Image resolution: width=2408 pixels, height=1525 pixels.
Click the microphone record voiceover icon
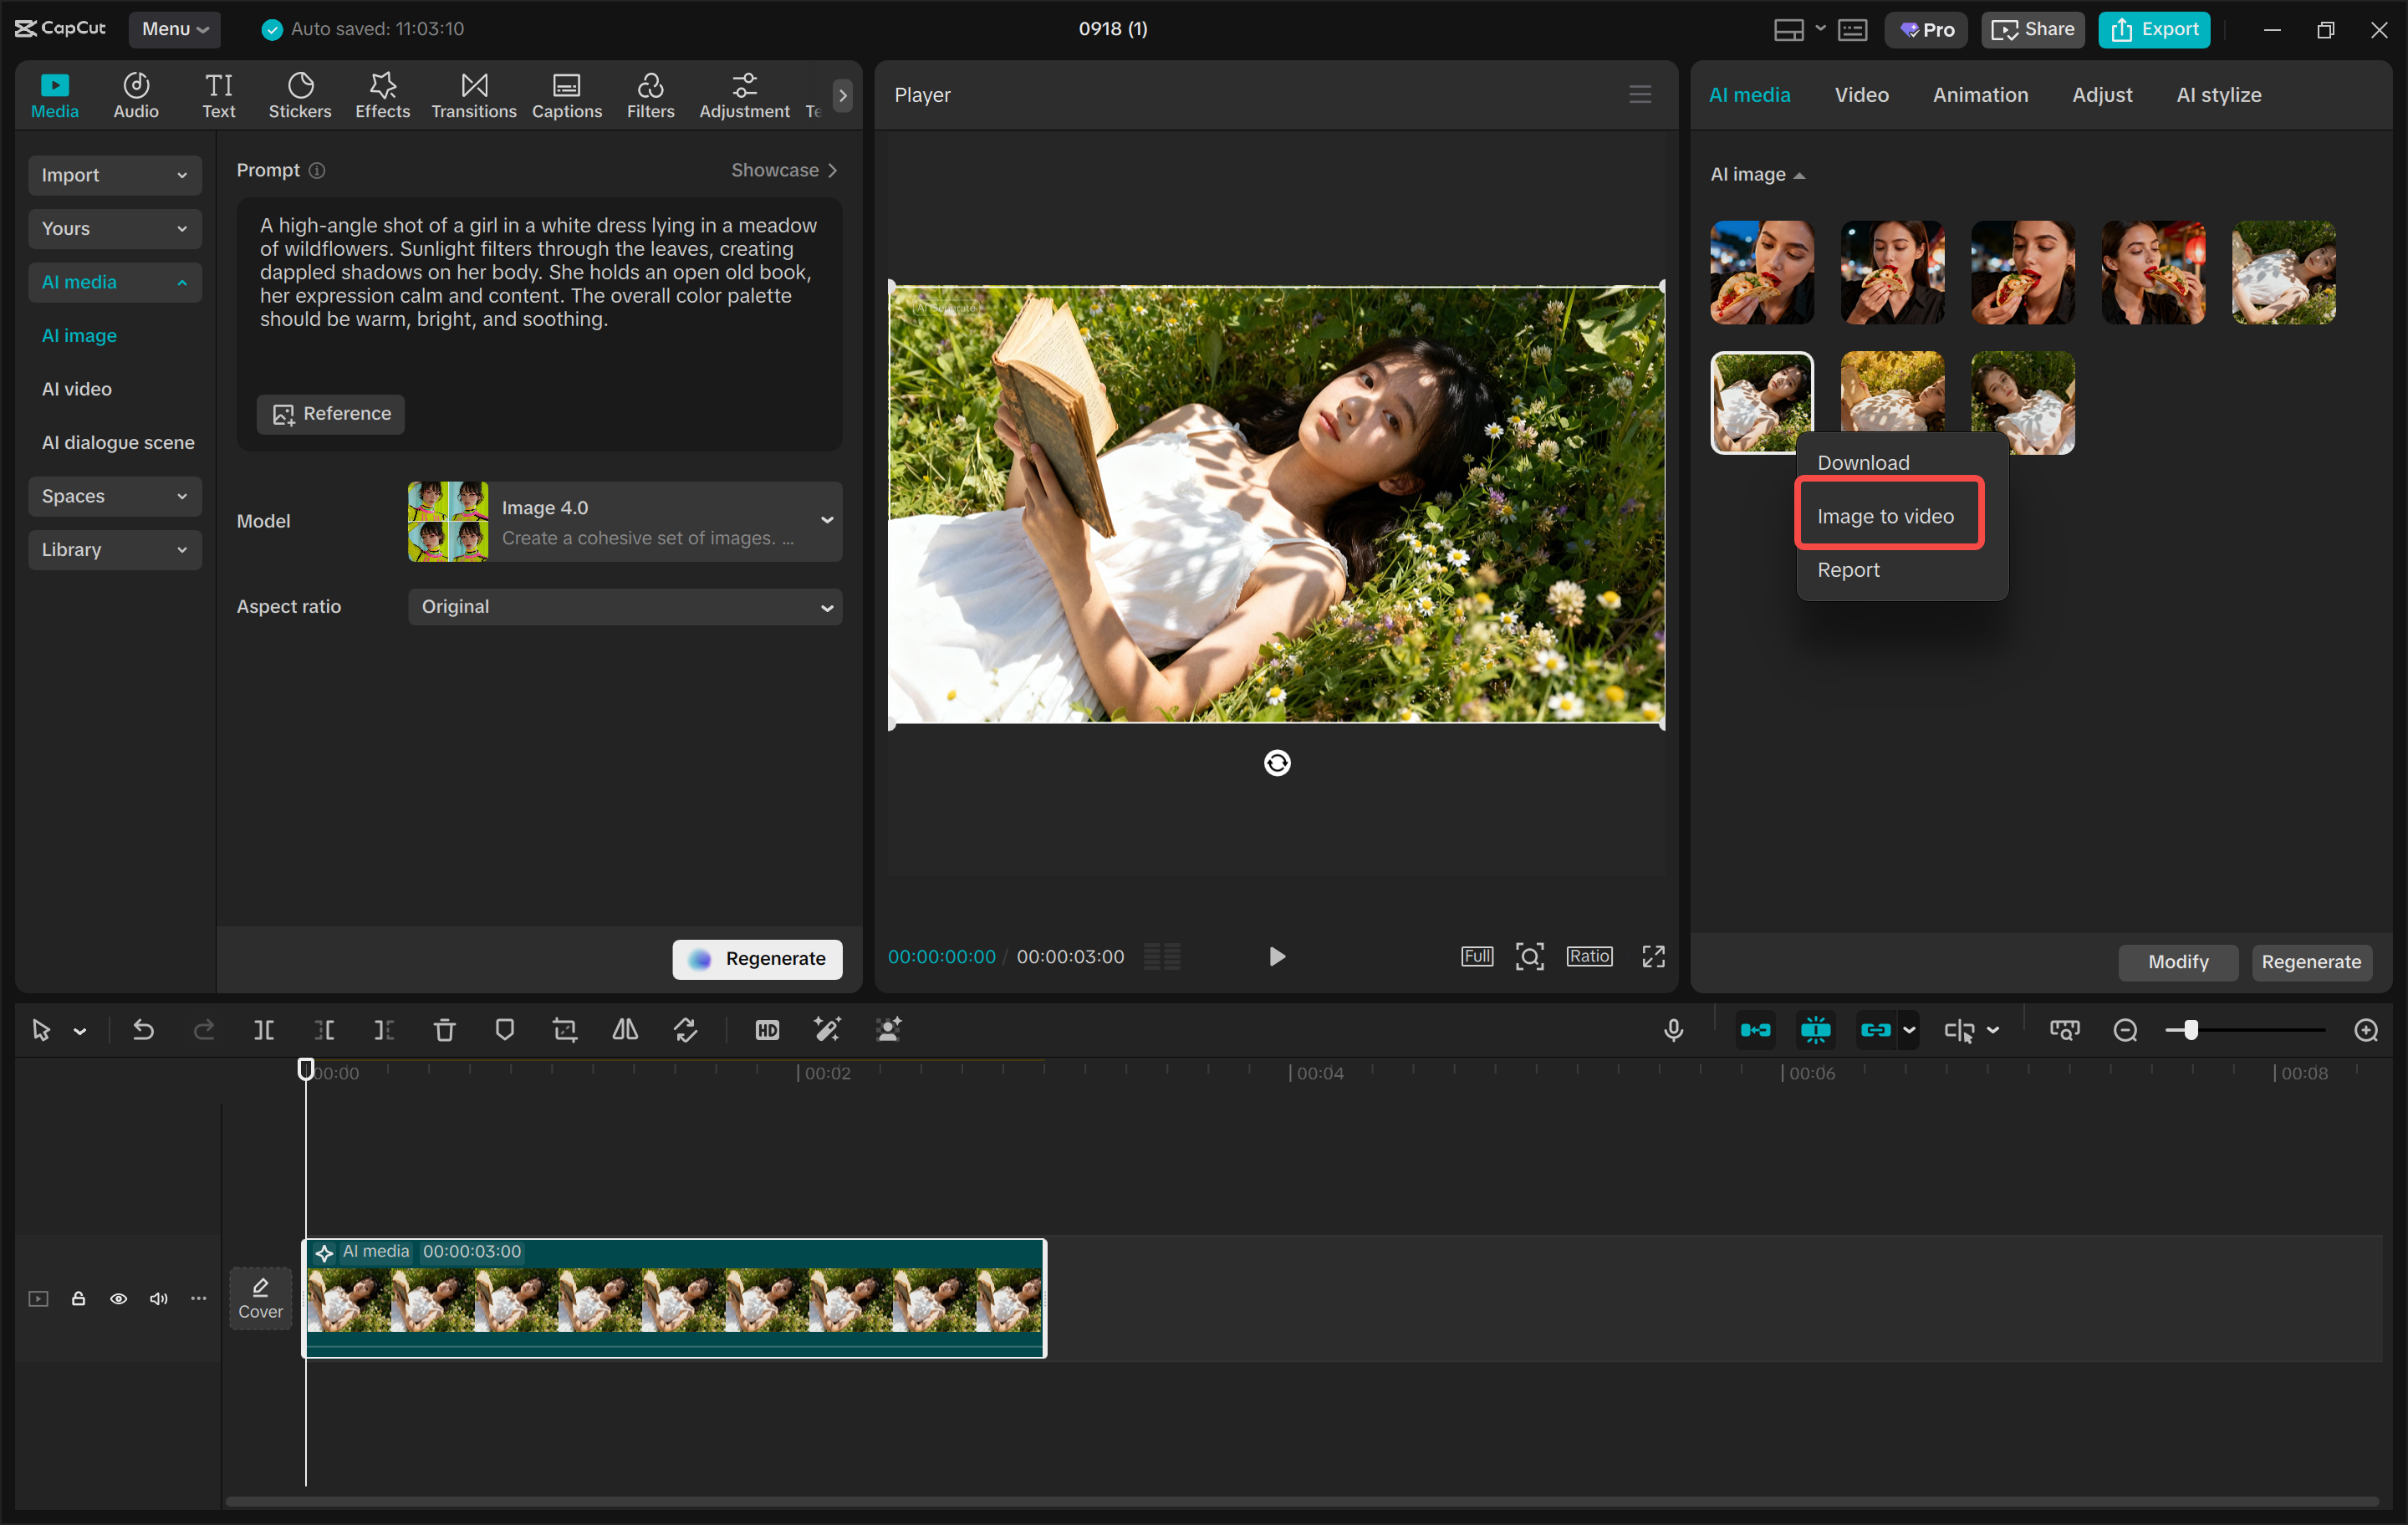[x=1673, y=1030]
